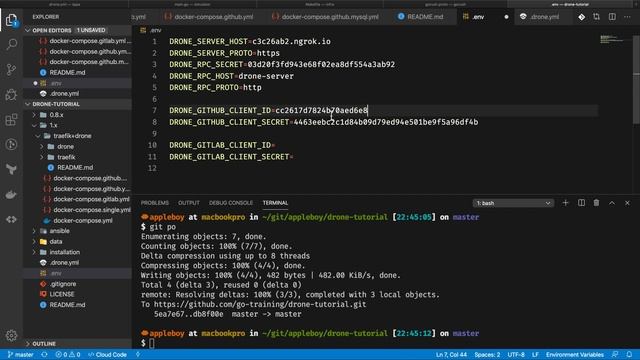Switch to the PROBLEMS panel tab

point(154,203)
